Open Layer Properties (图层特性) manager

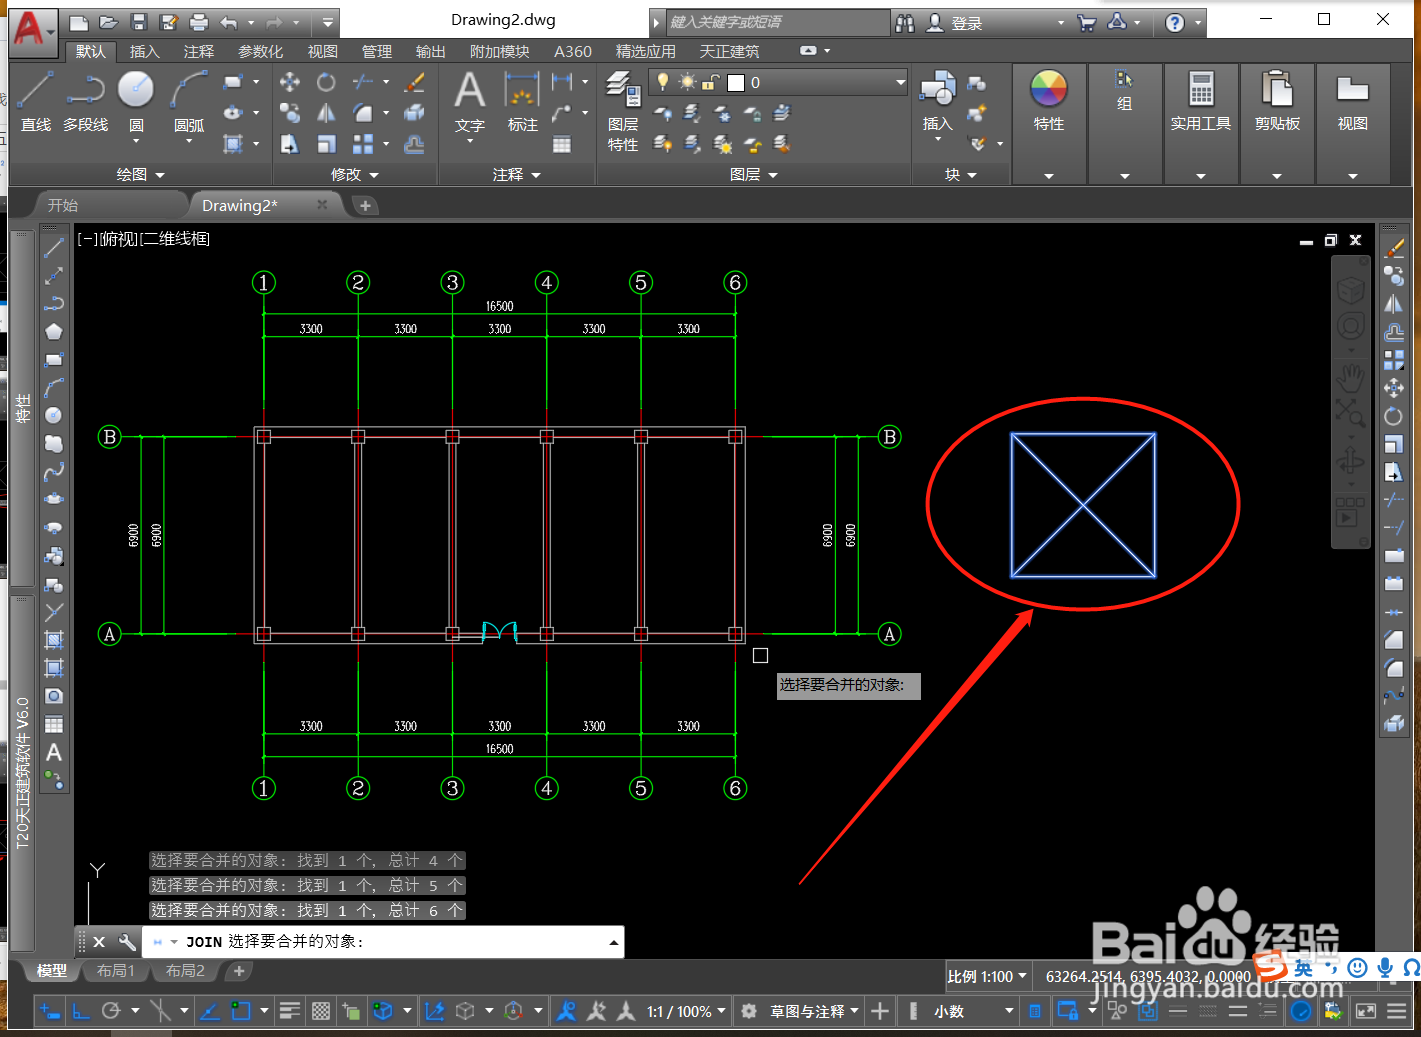pyautogui.click(x=623, y=111)
